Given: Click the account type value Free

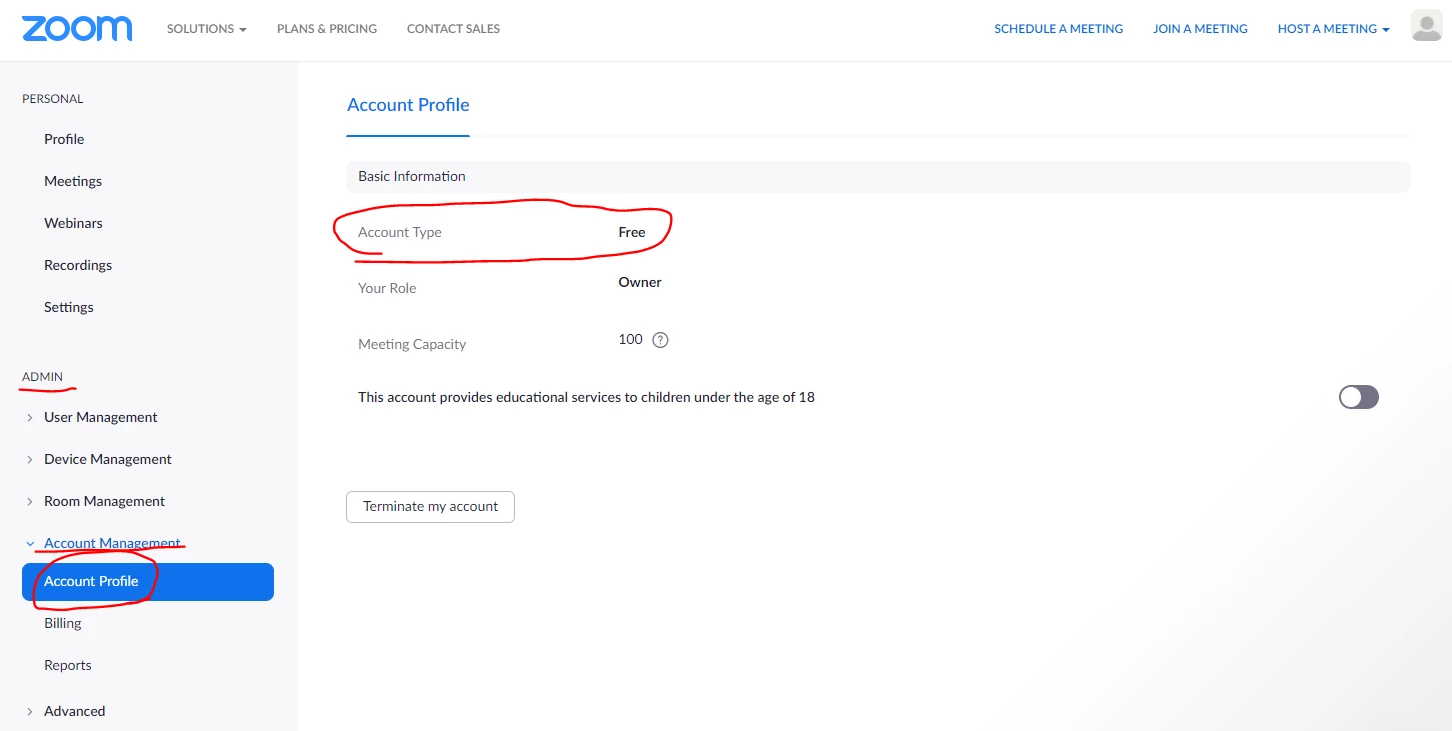Looking at the screenshot, I should (632, 232).
